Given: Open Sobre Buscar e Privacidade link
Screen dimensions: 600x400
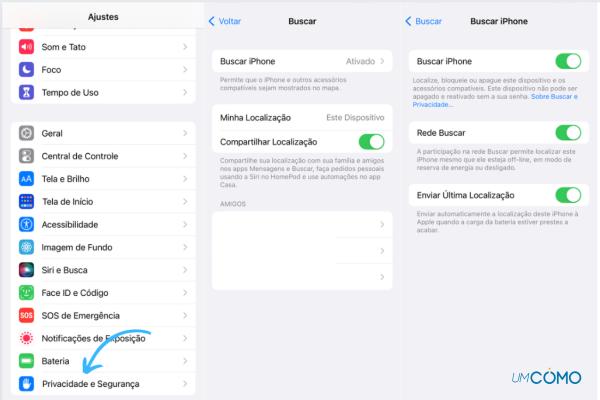Looking at the screenshot, I should pyautogui.click(x=495, y=100).
